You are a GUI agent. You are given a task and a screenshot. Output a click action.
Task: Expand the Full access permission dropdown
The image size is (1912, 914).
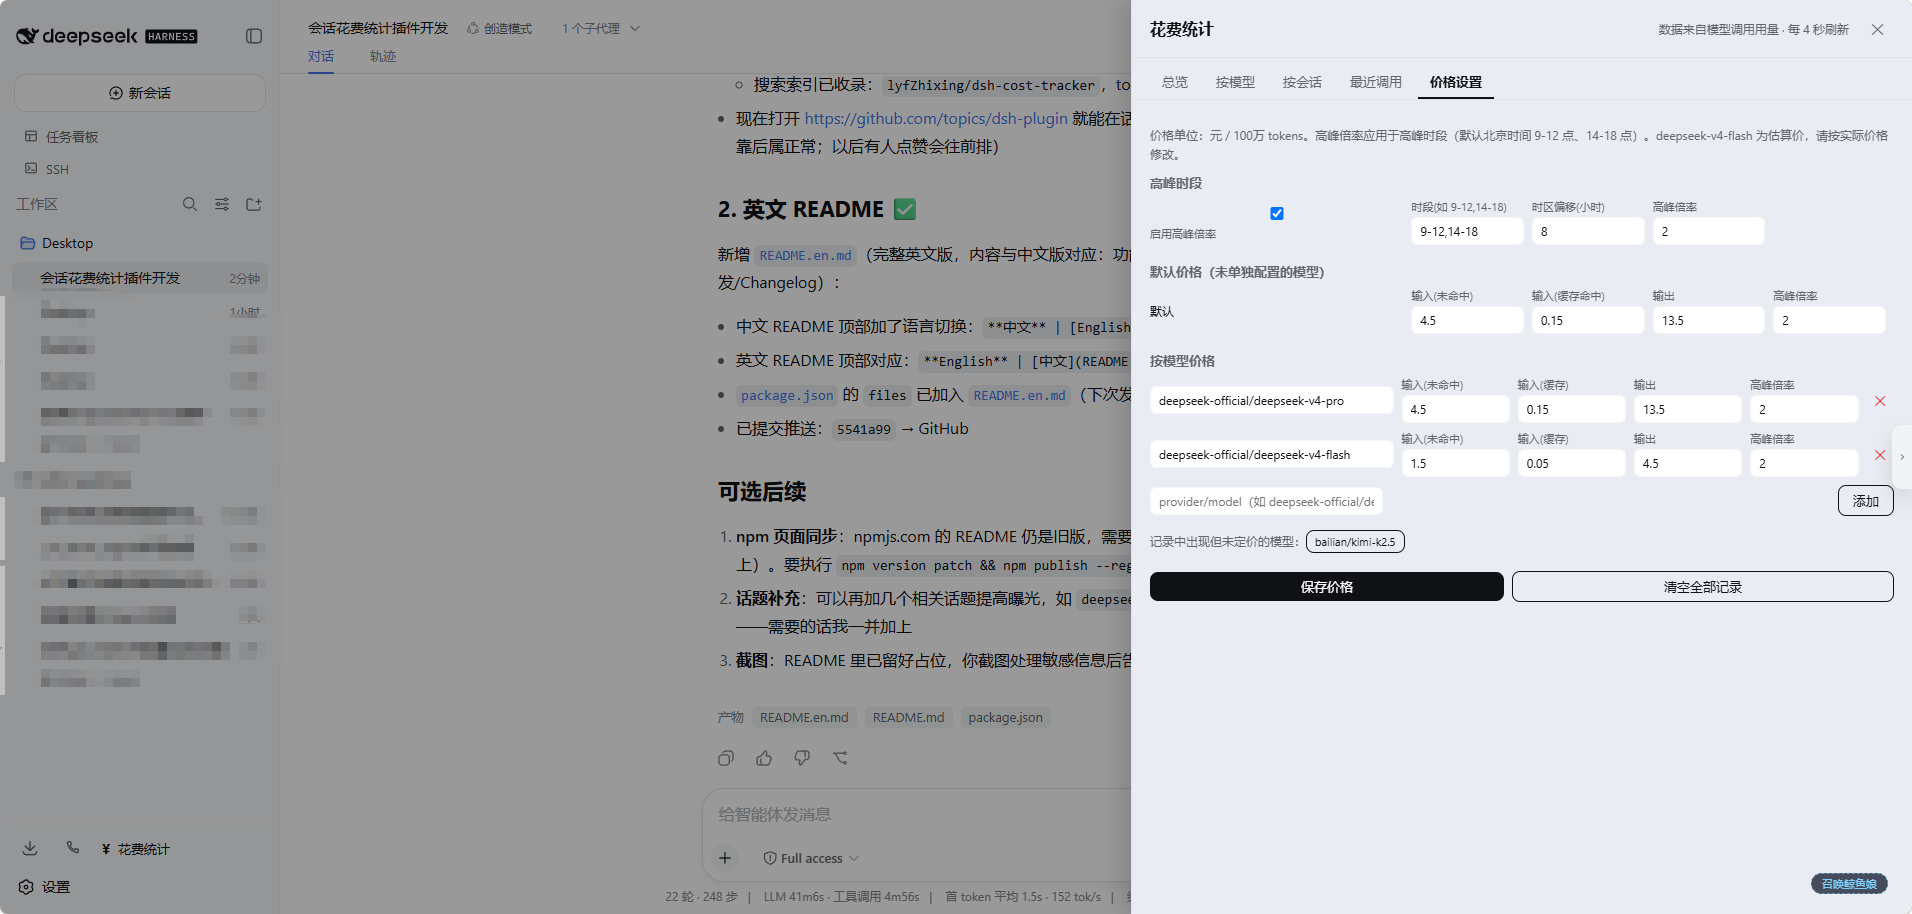click(x=811, y=858)
